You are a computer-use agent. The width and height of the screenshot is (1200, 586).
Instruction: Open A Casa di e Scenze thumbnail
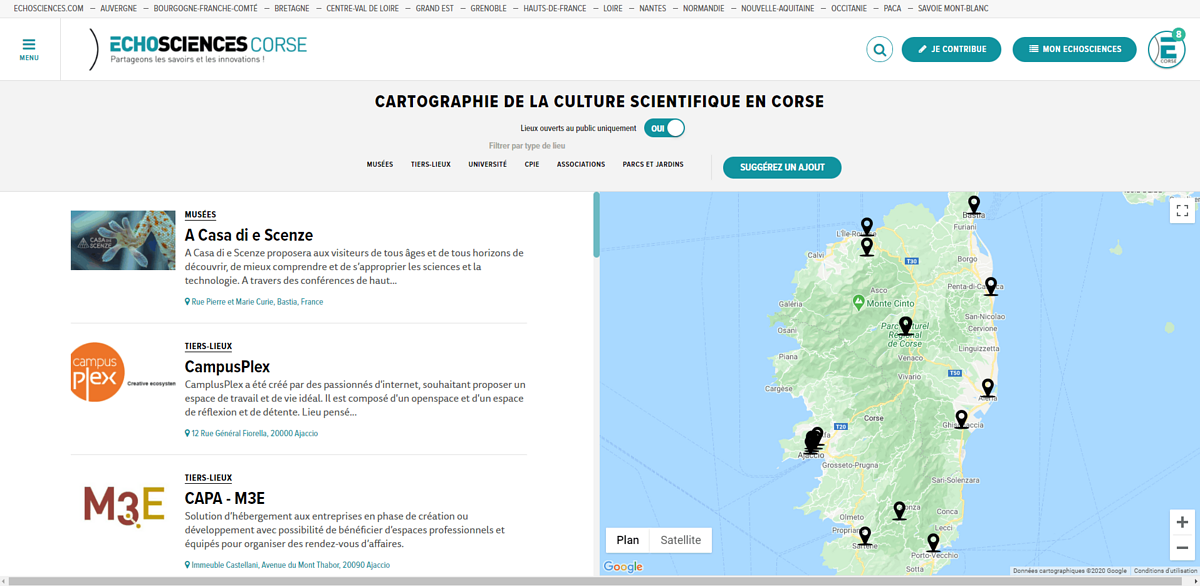click(x=123, y=240)
